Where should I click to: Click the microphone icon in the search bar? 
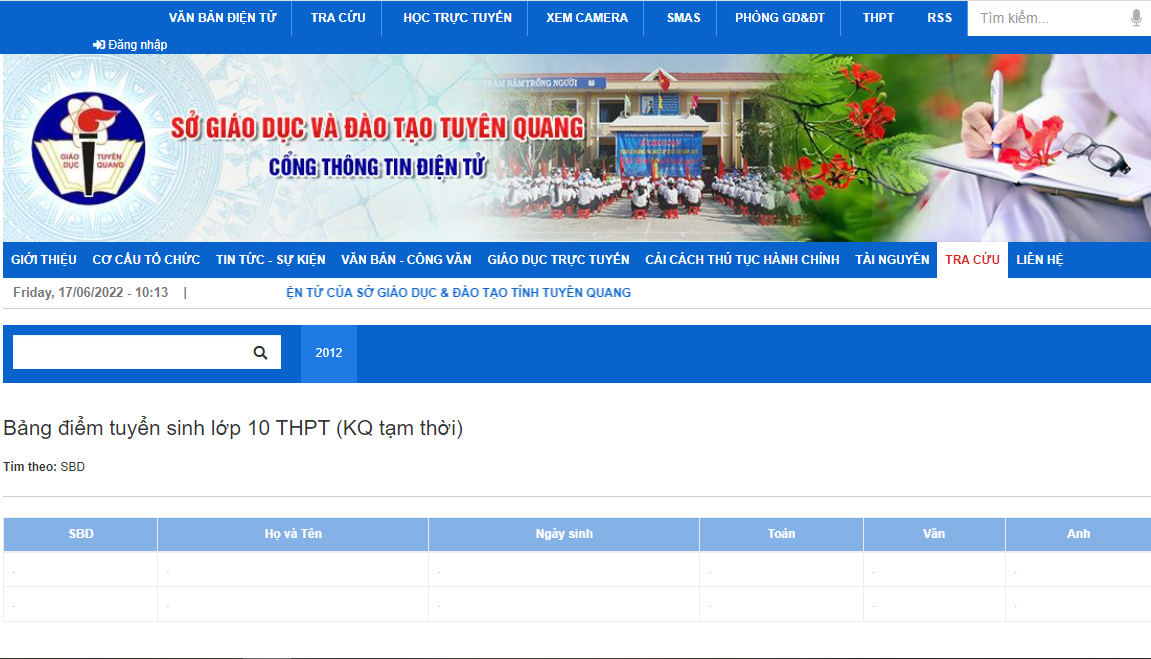(x=1135, y=17)
